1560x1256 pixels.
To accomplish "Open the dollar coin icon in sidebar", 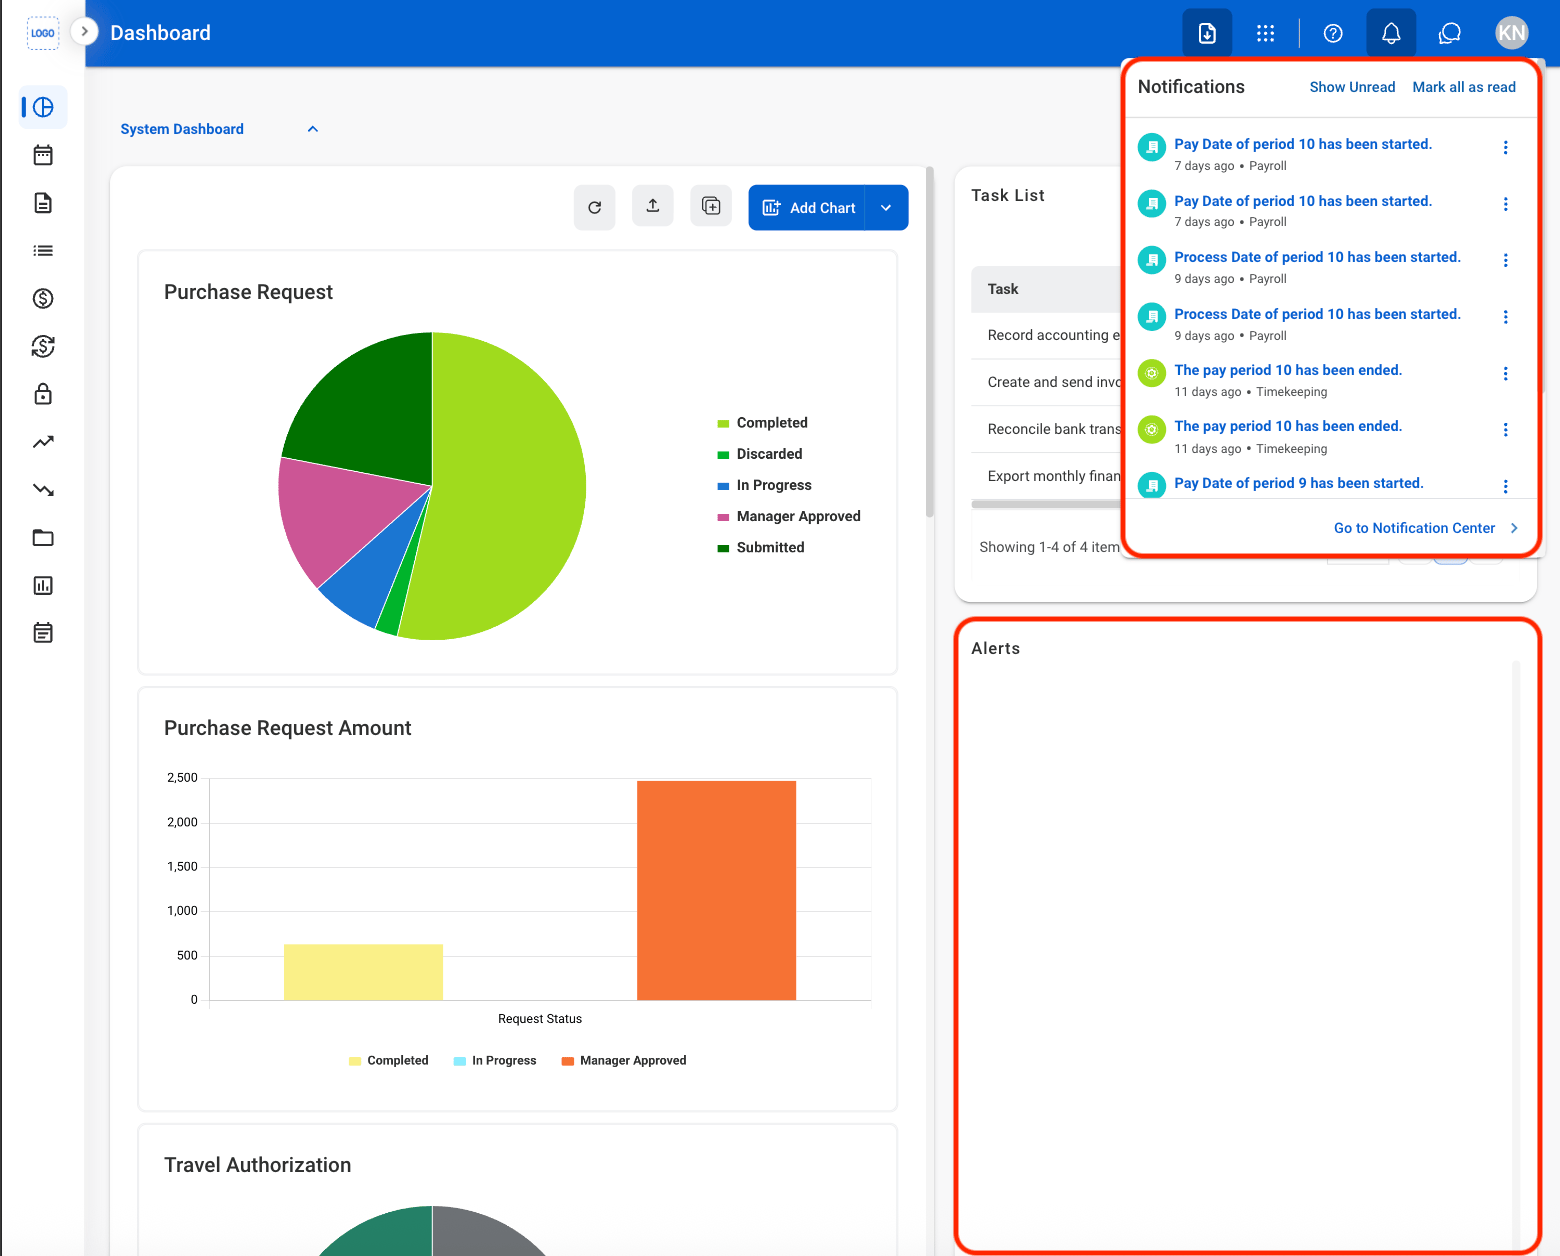I will tap(43, 298).
